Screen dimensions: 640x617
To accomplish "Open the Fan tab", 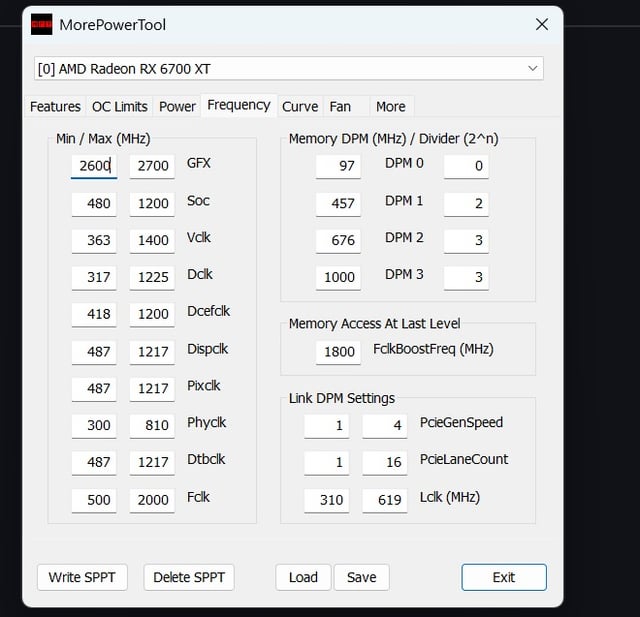I will click(x=340, y=107).
